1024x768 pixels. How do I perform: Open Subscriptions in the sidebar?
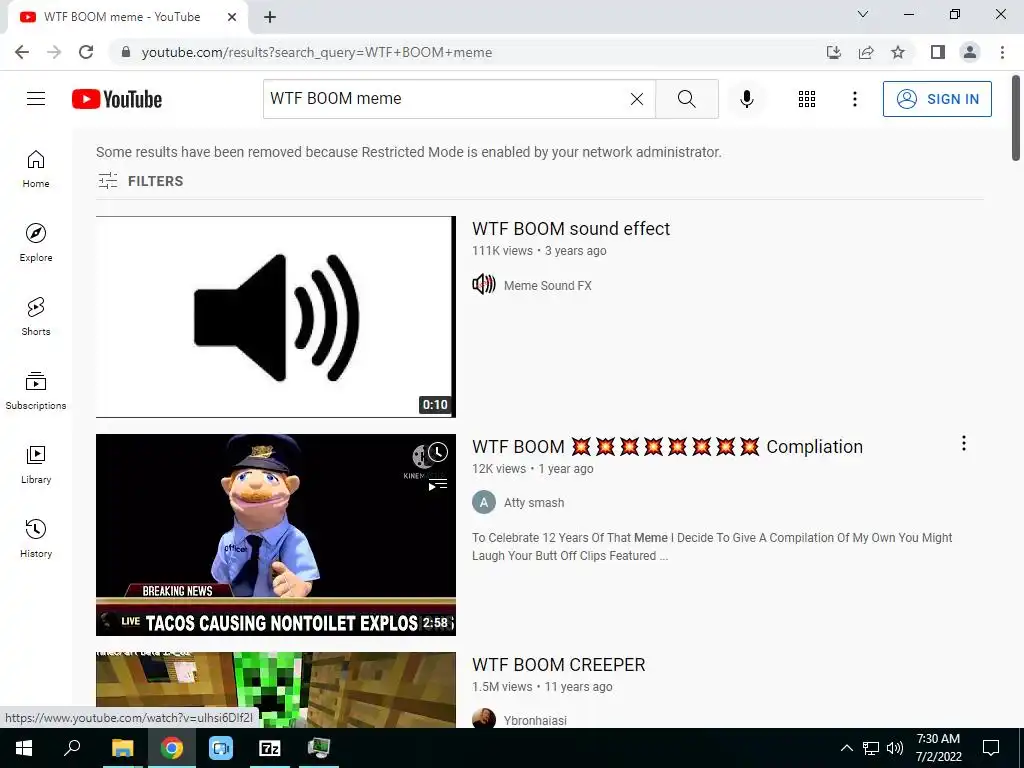(36, 391)
